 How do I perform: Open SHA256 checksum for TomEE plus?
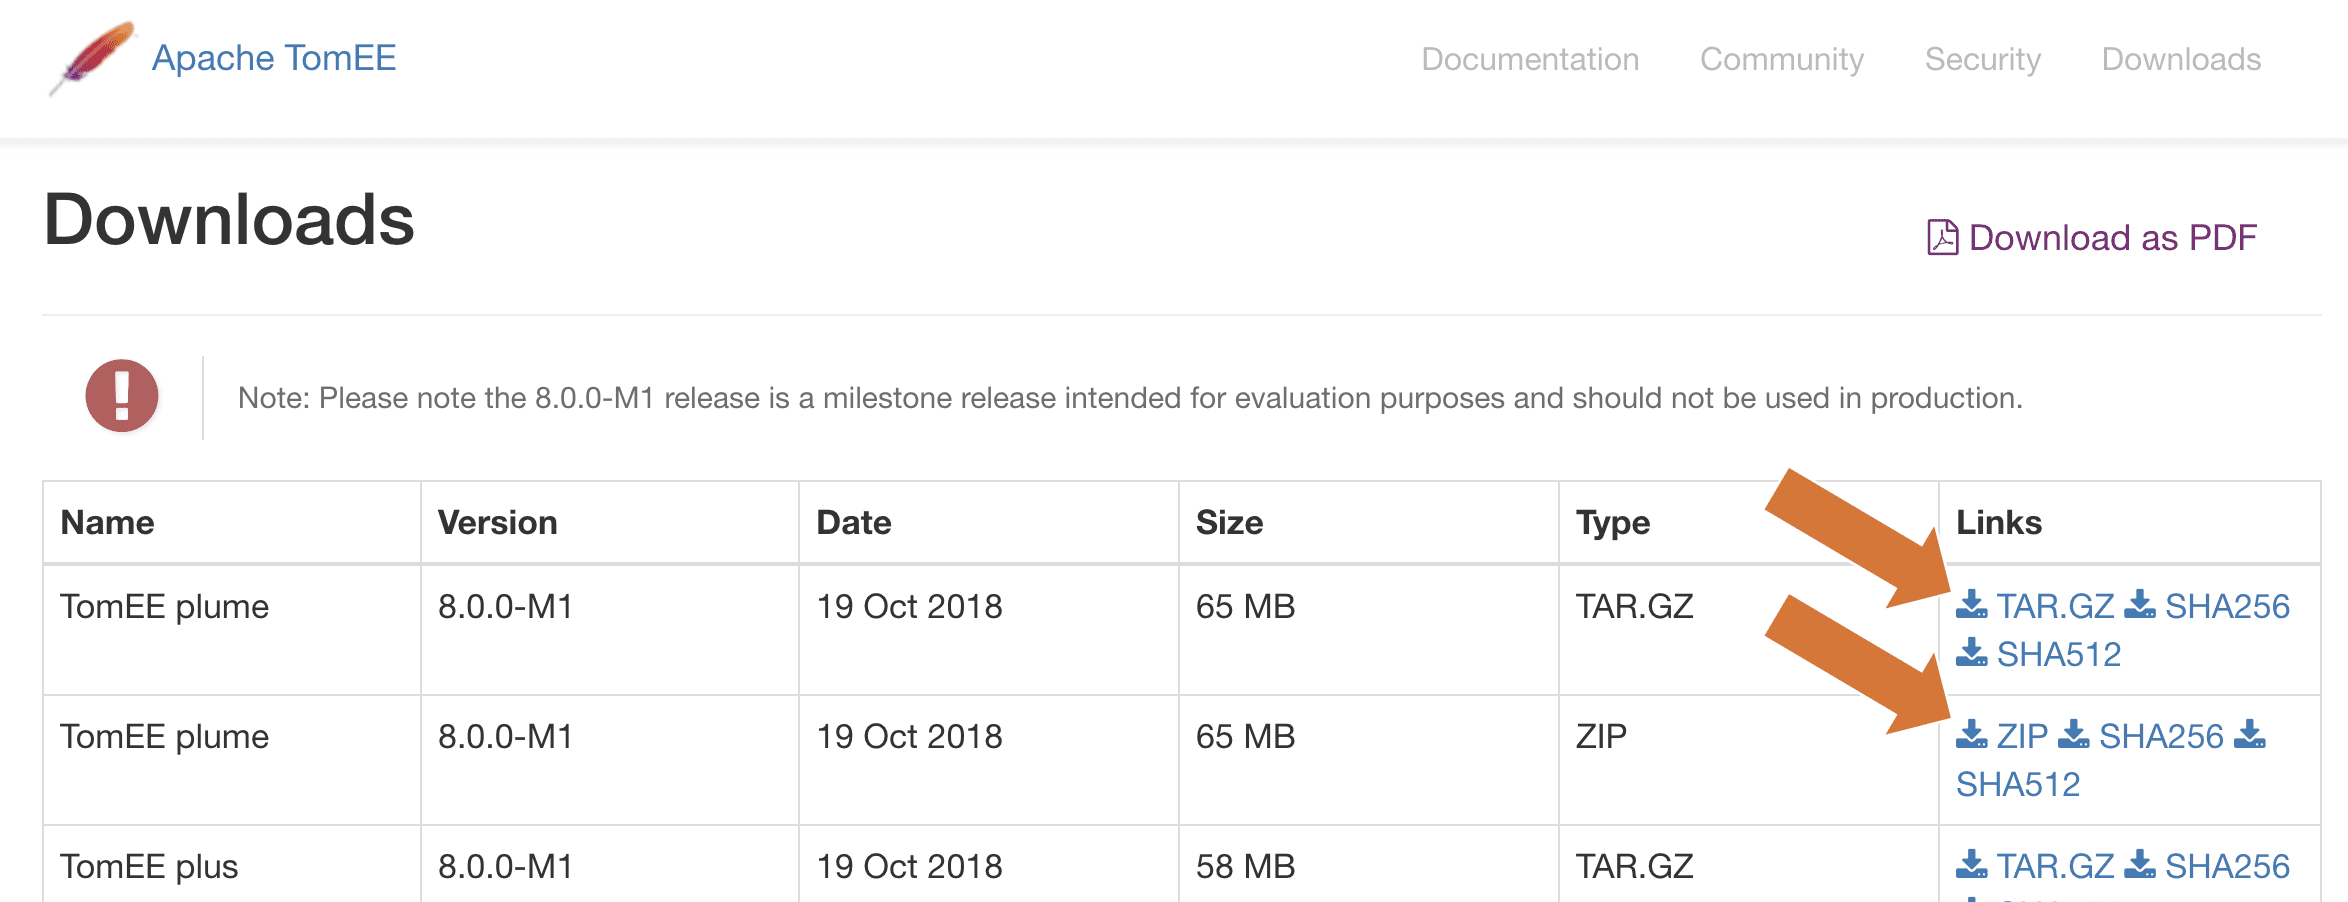pos(2227,866)
